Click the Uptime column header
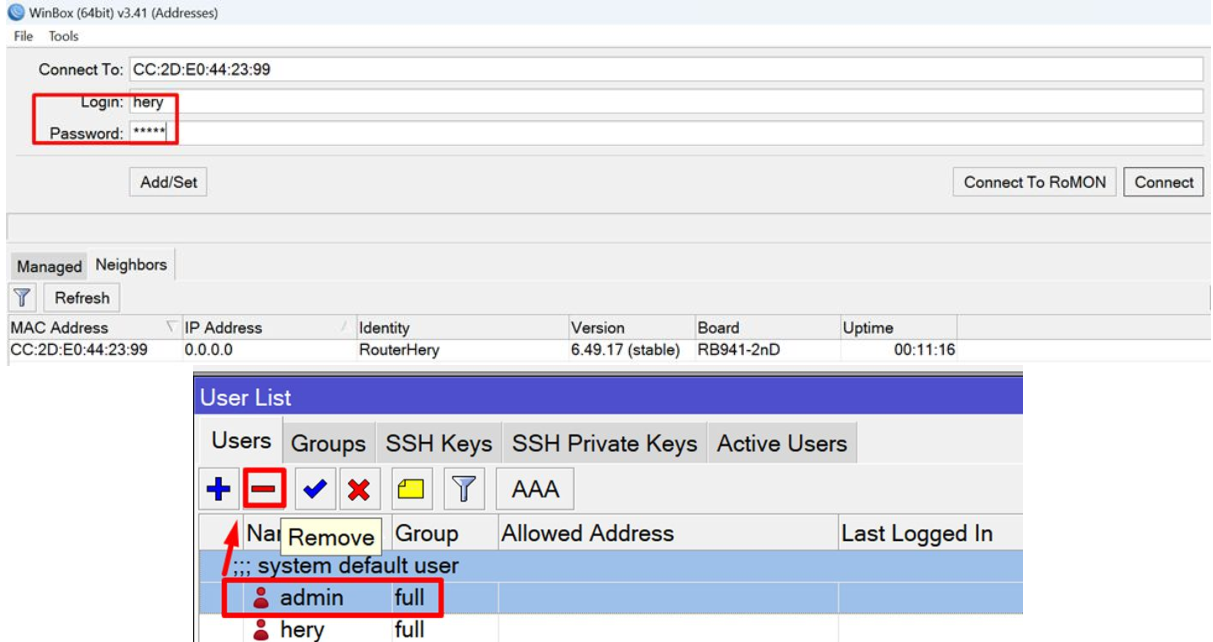 [x=898, y=327]
